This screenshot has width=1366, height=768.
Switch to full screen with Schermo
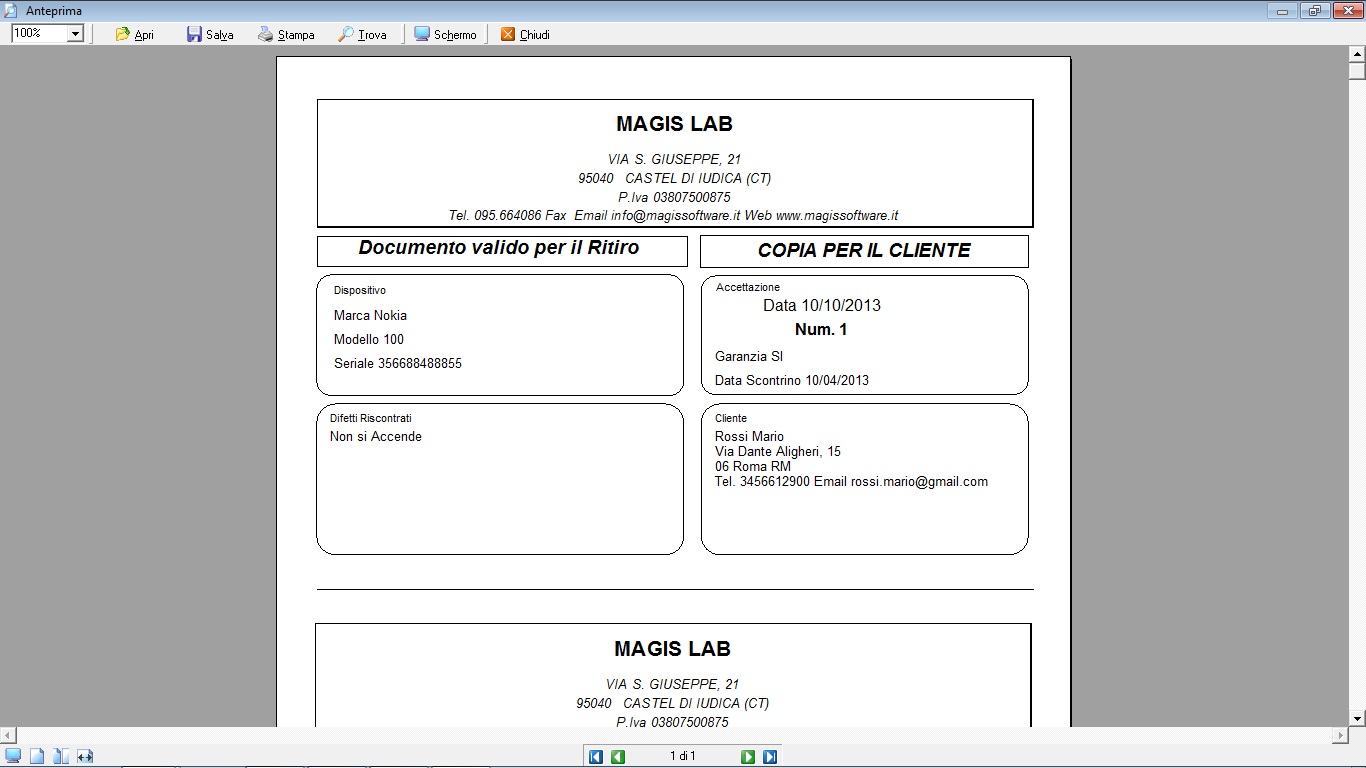445,34
